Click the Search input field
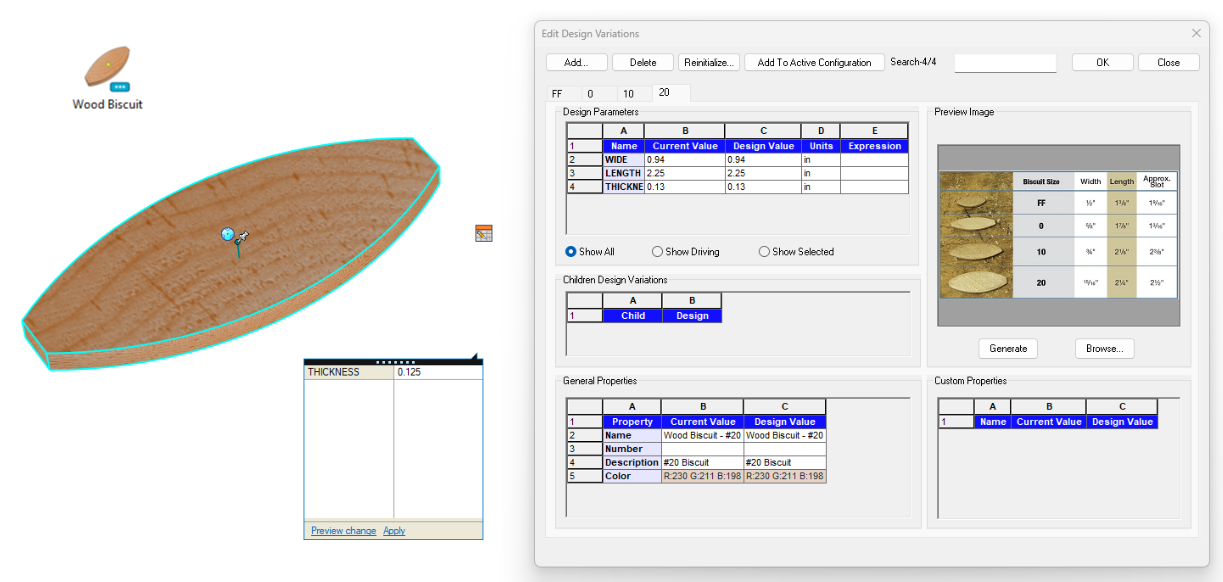1223x582 pixels. (1005, 63)
